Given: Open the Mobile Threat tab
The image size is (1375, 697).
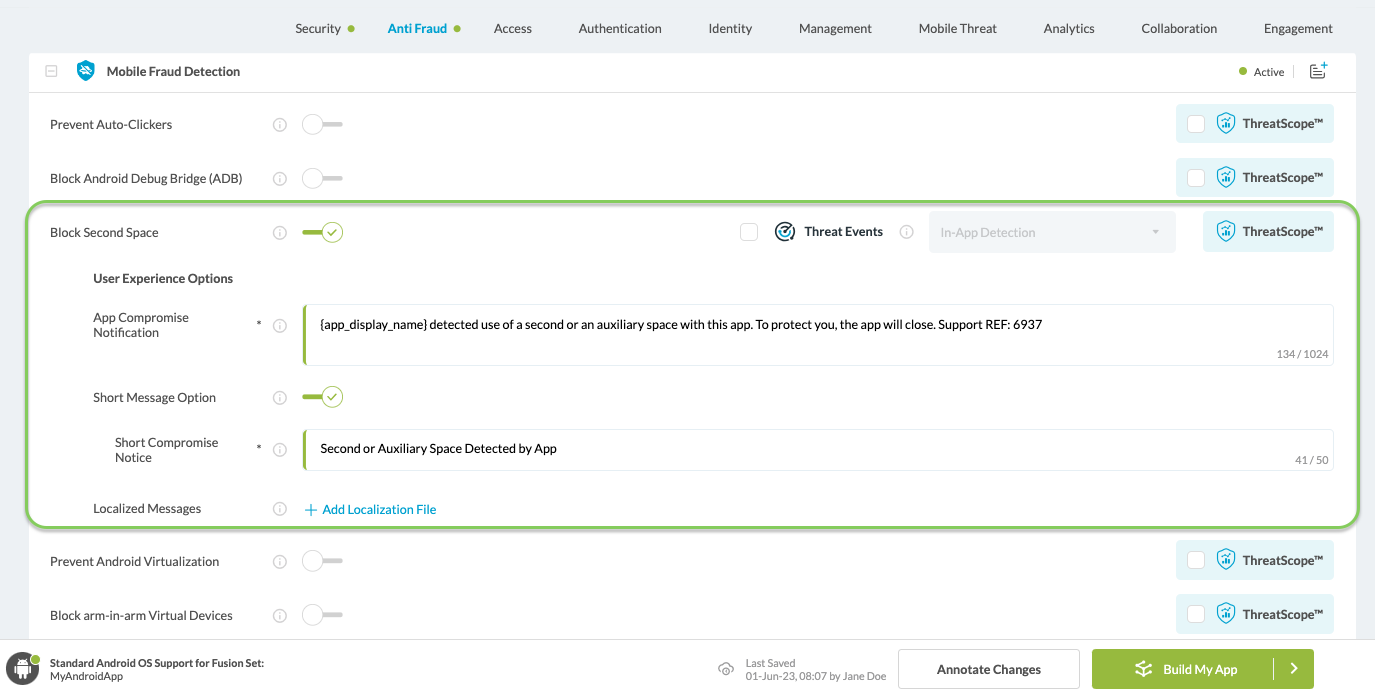Looking at the screenshot, I should [x=957, y=28].
